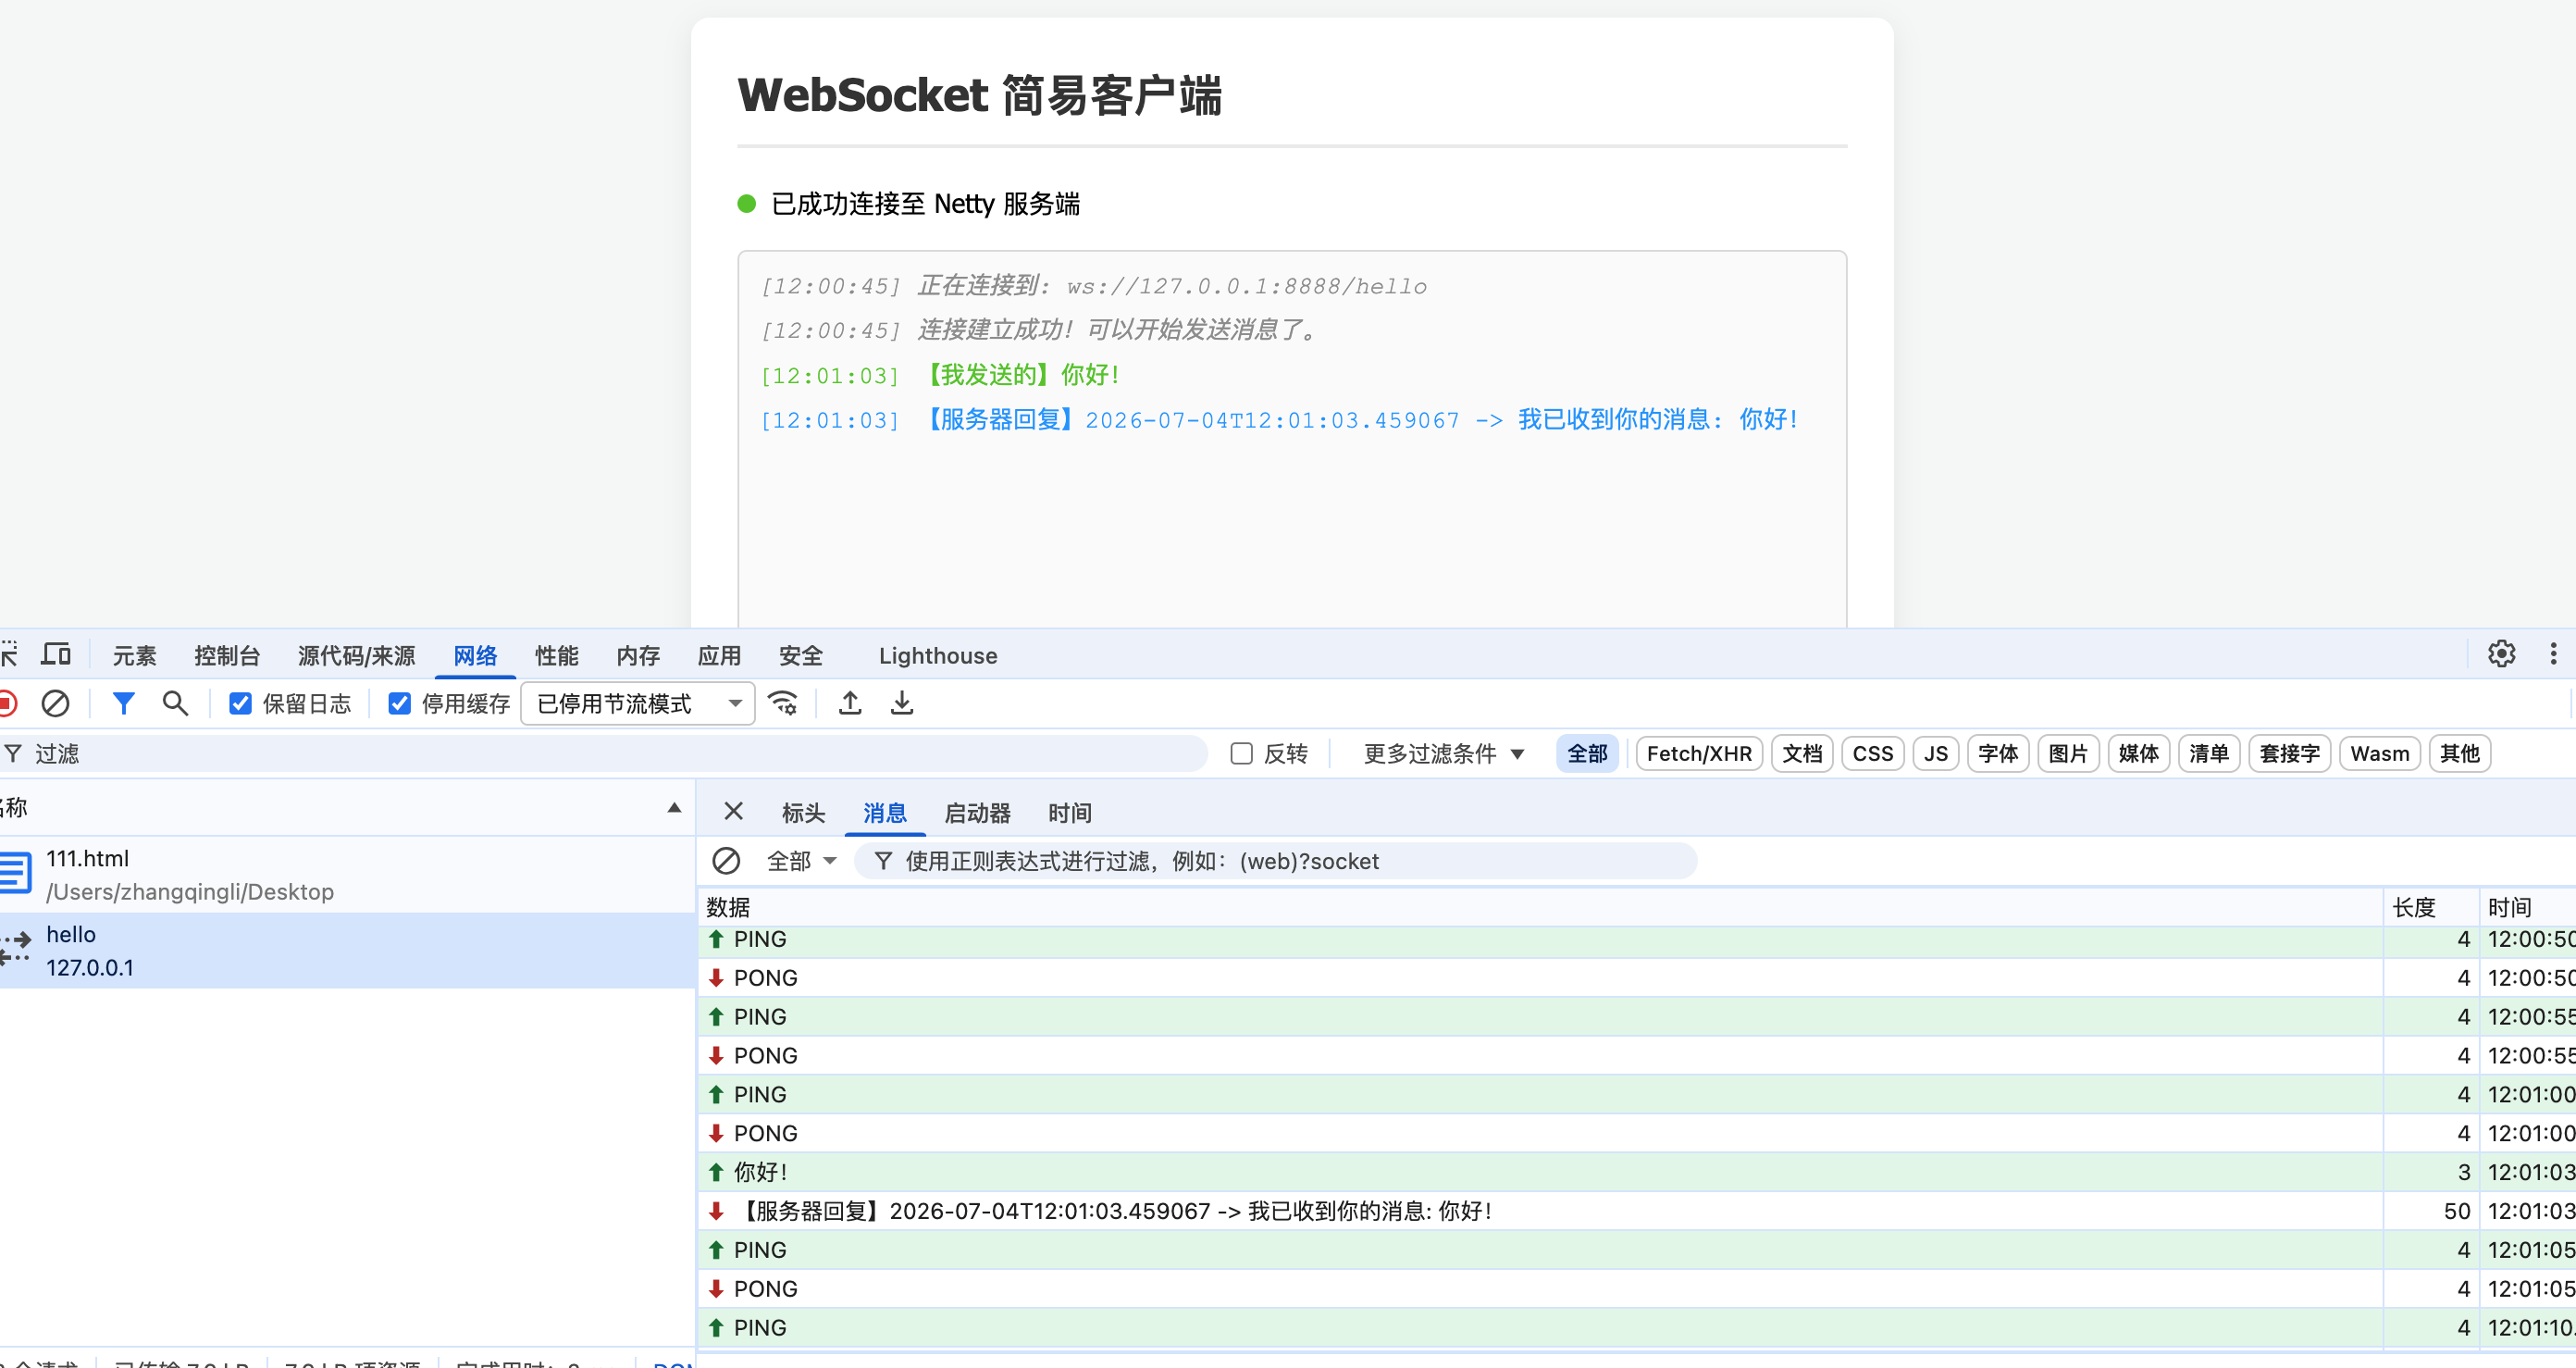Image resolution: width=2576 pixels, height=1368 pixels.
Task: Filter by 清单 type
Action: click(x=2209, y=753)
